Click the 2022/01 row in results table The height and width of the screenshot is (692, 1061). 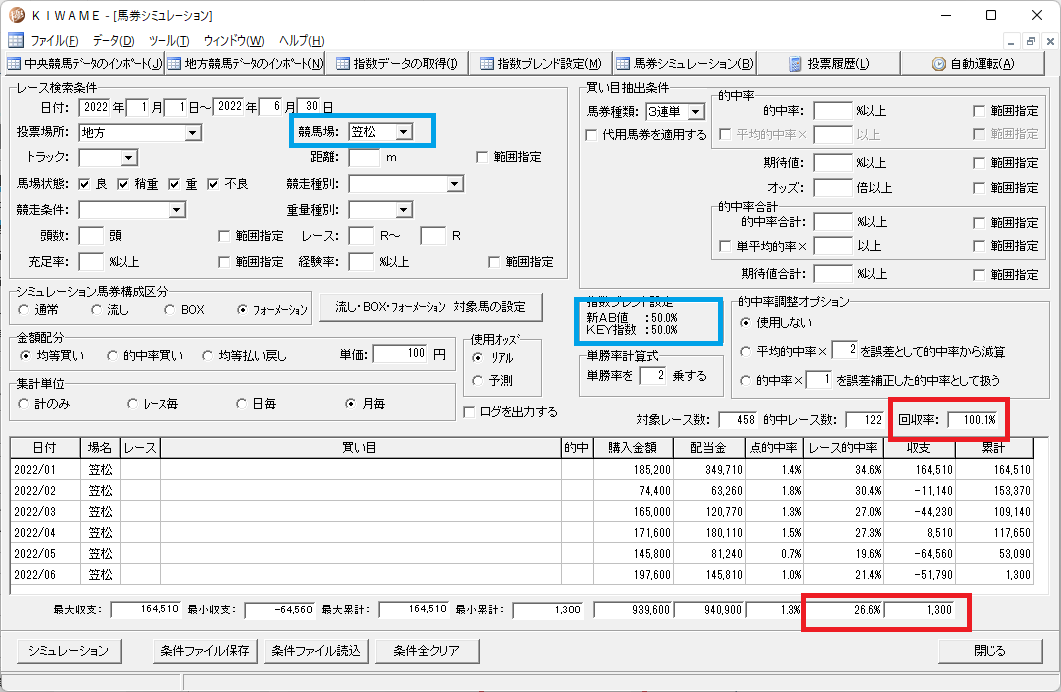coord(522,469)
